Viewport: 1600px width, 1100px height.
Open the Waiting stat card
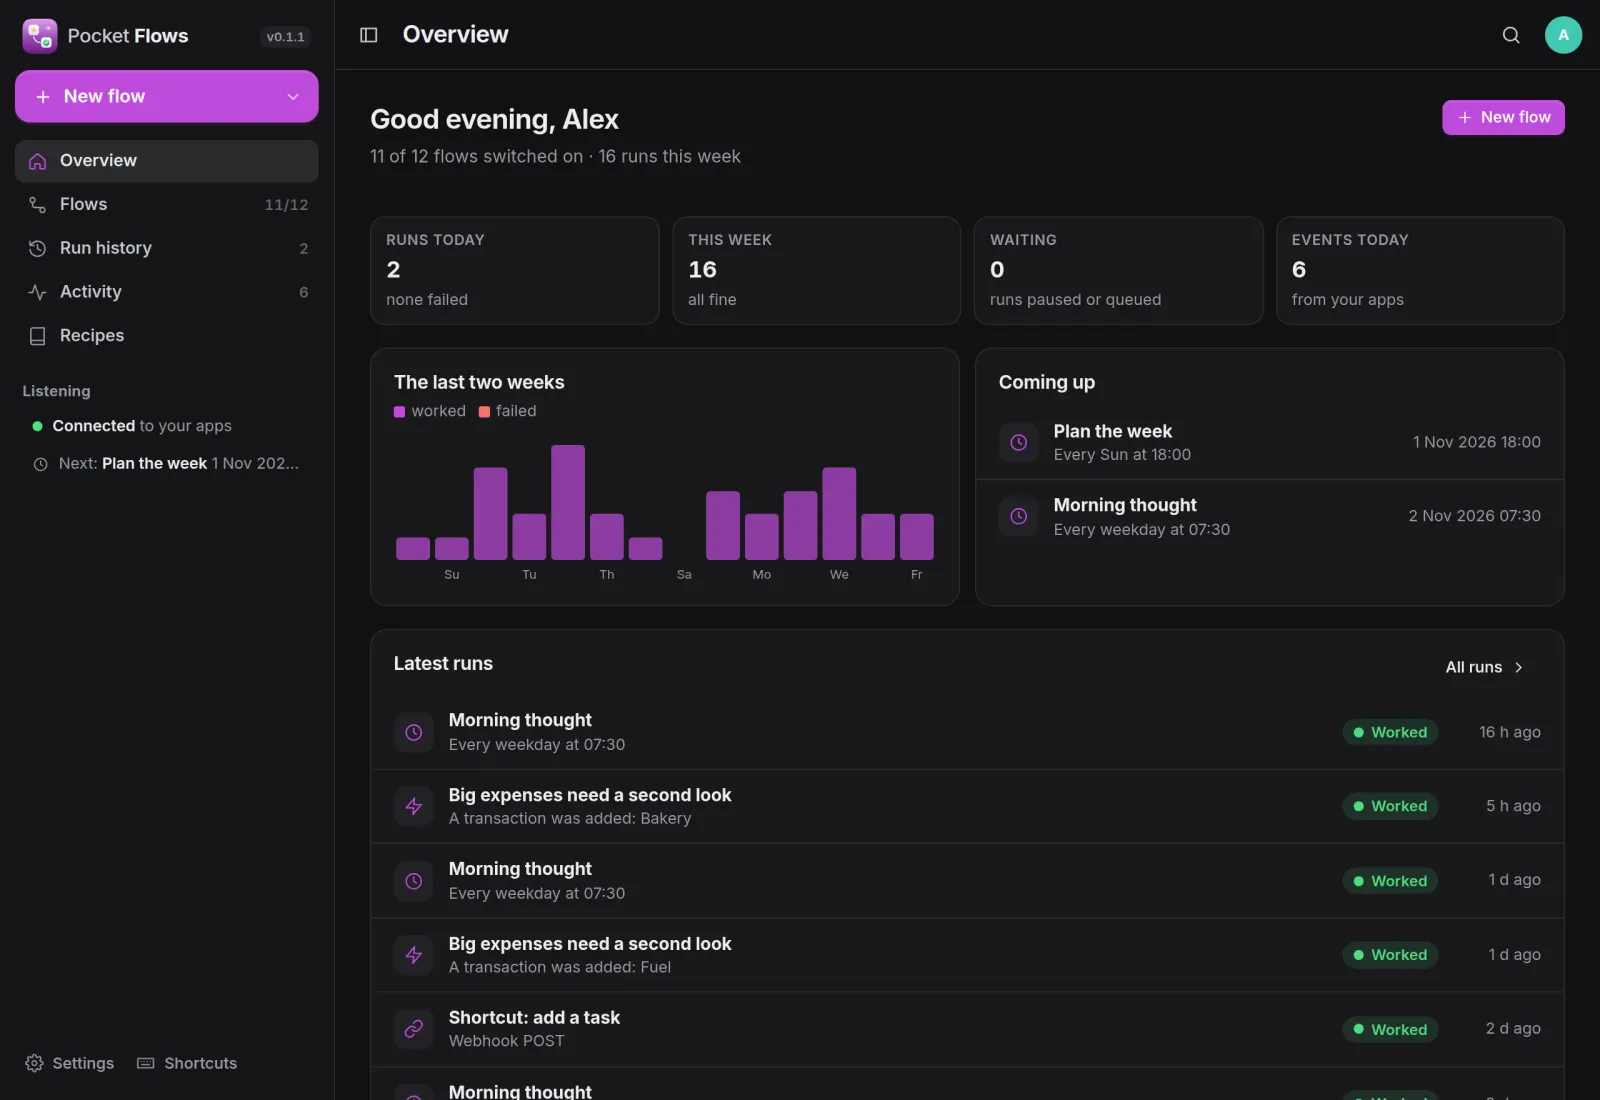coord(1118,271)
